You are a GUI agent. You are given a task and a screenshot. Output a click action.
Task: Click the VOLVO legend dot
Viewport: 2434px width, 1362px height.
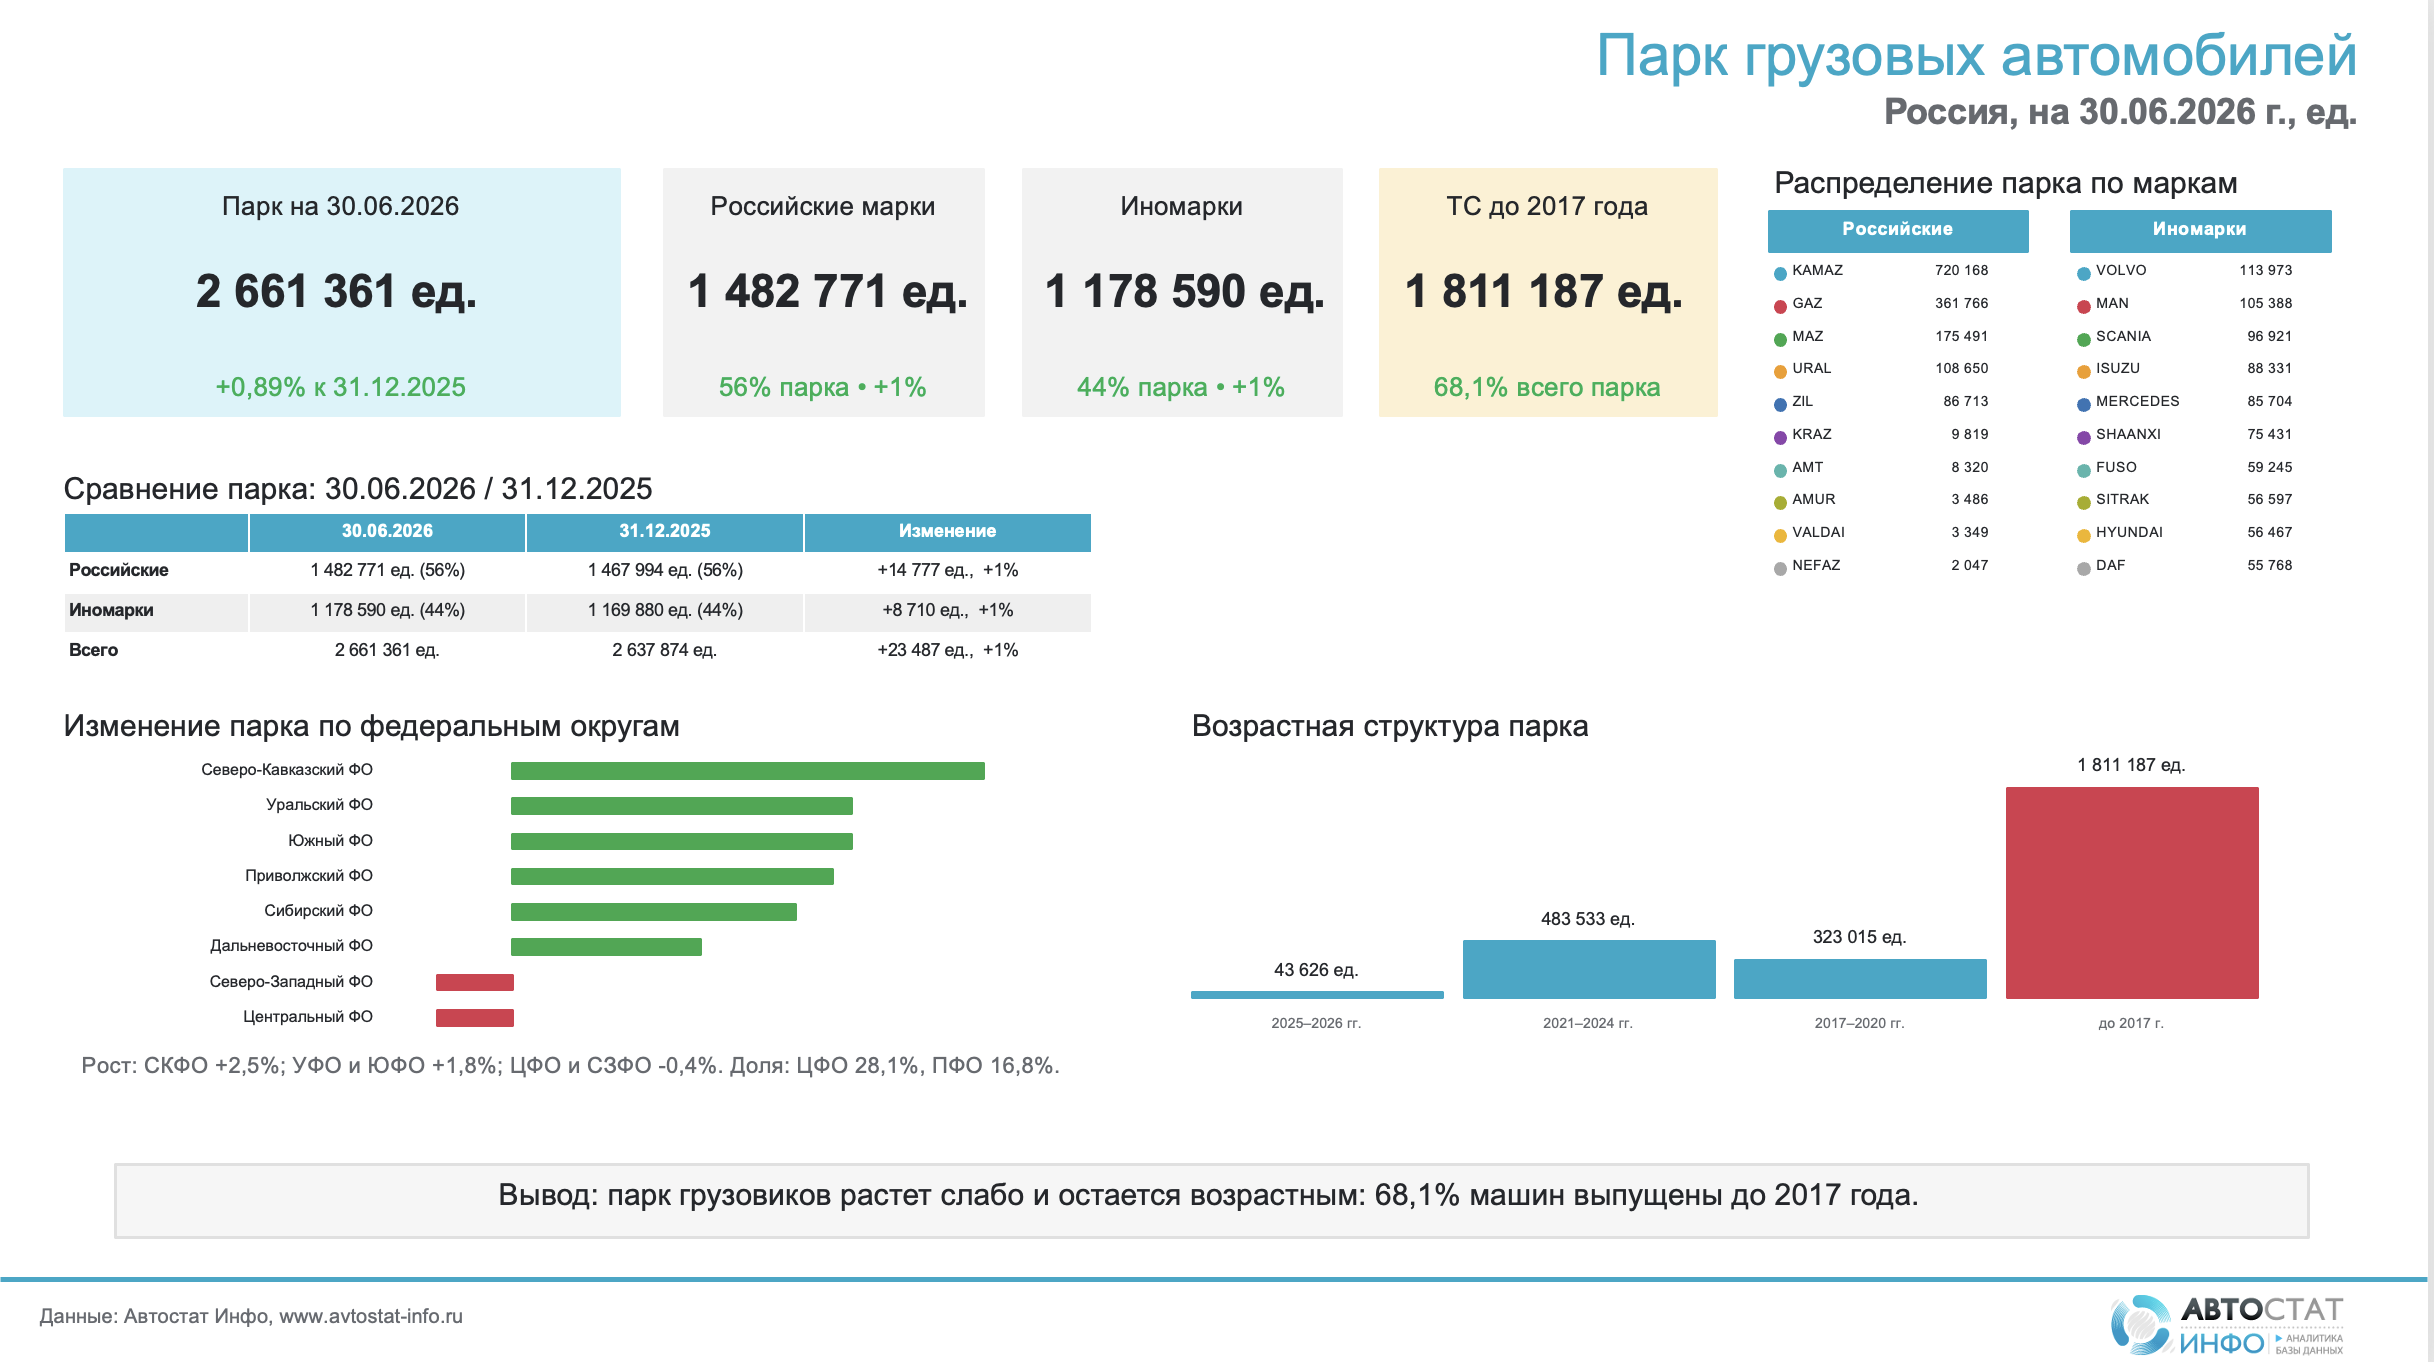pos(2084,273)
